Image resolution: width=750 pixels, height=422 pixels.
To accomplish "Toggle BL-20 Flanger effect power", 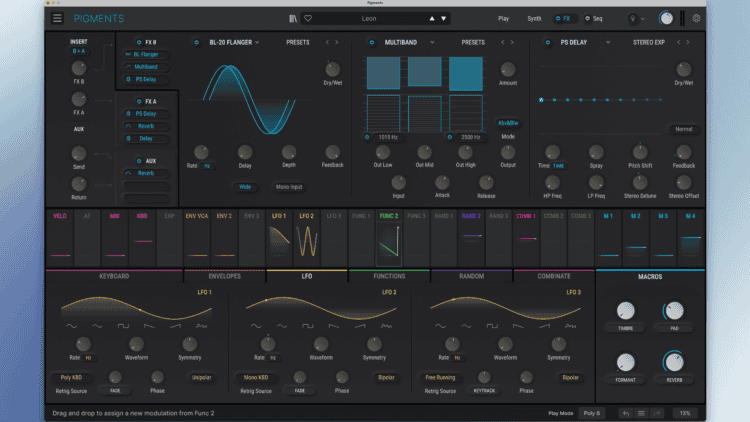I will click(x=197, y=42).
